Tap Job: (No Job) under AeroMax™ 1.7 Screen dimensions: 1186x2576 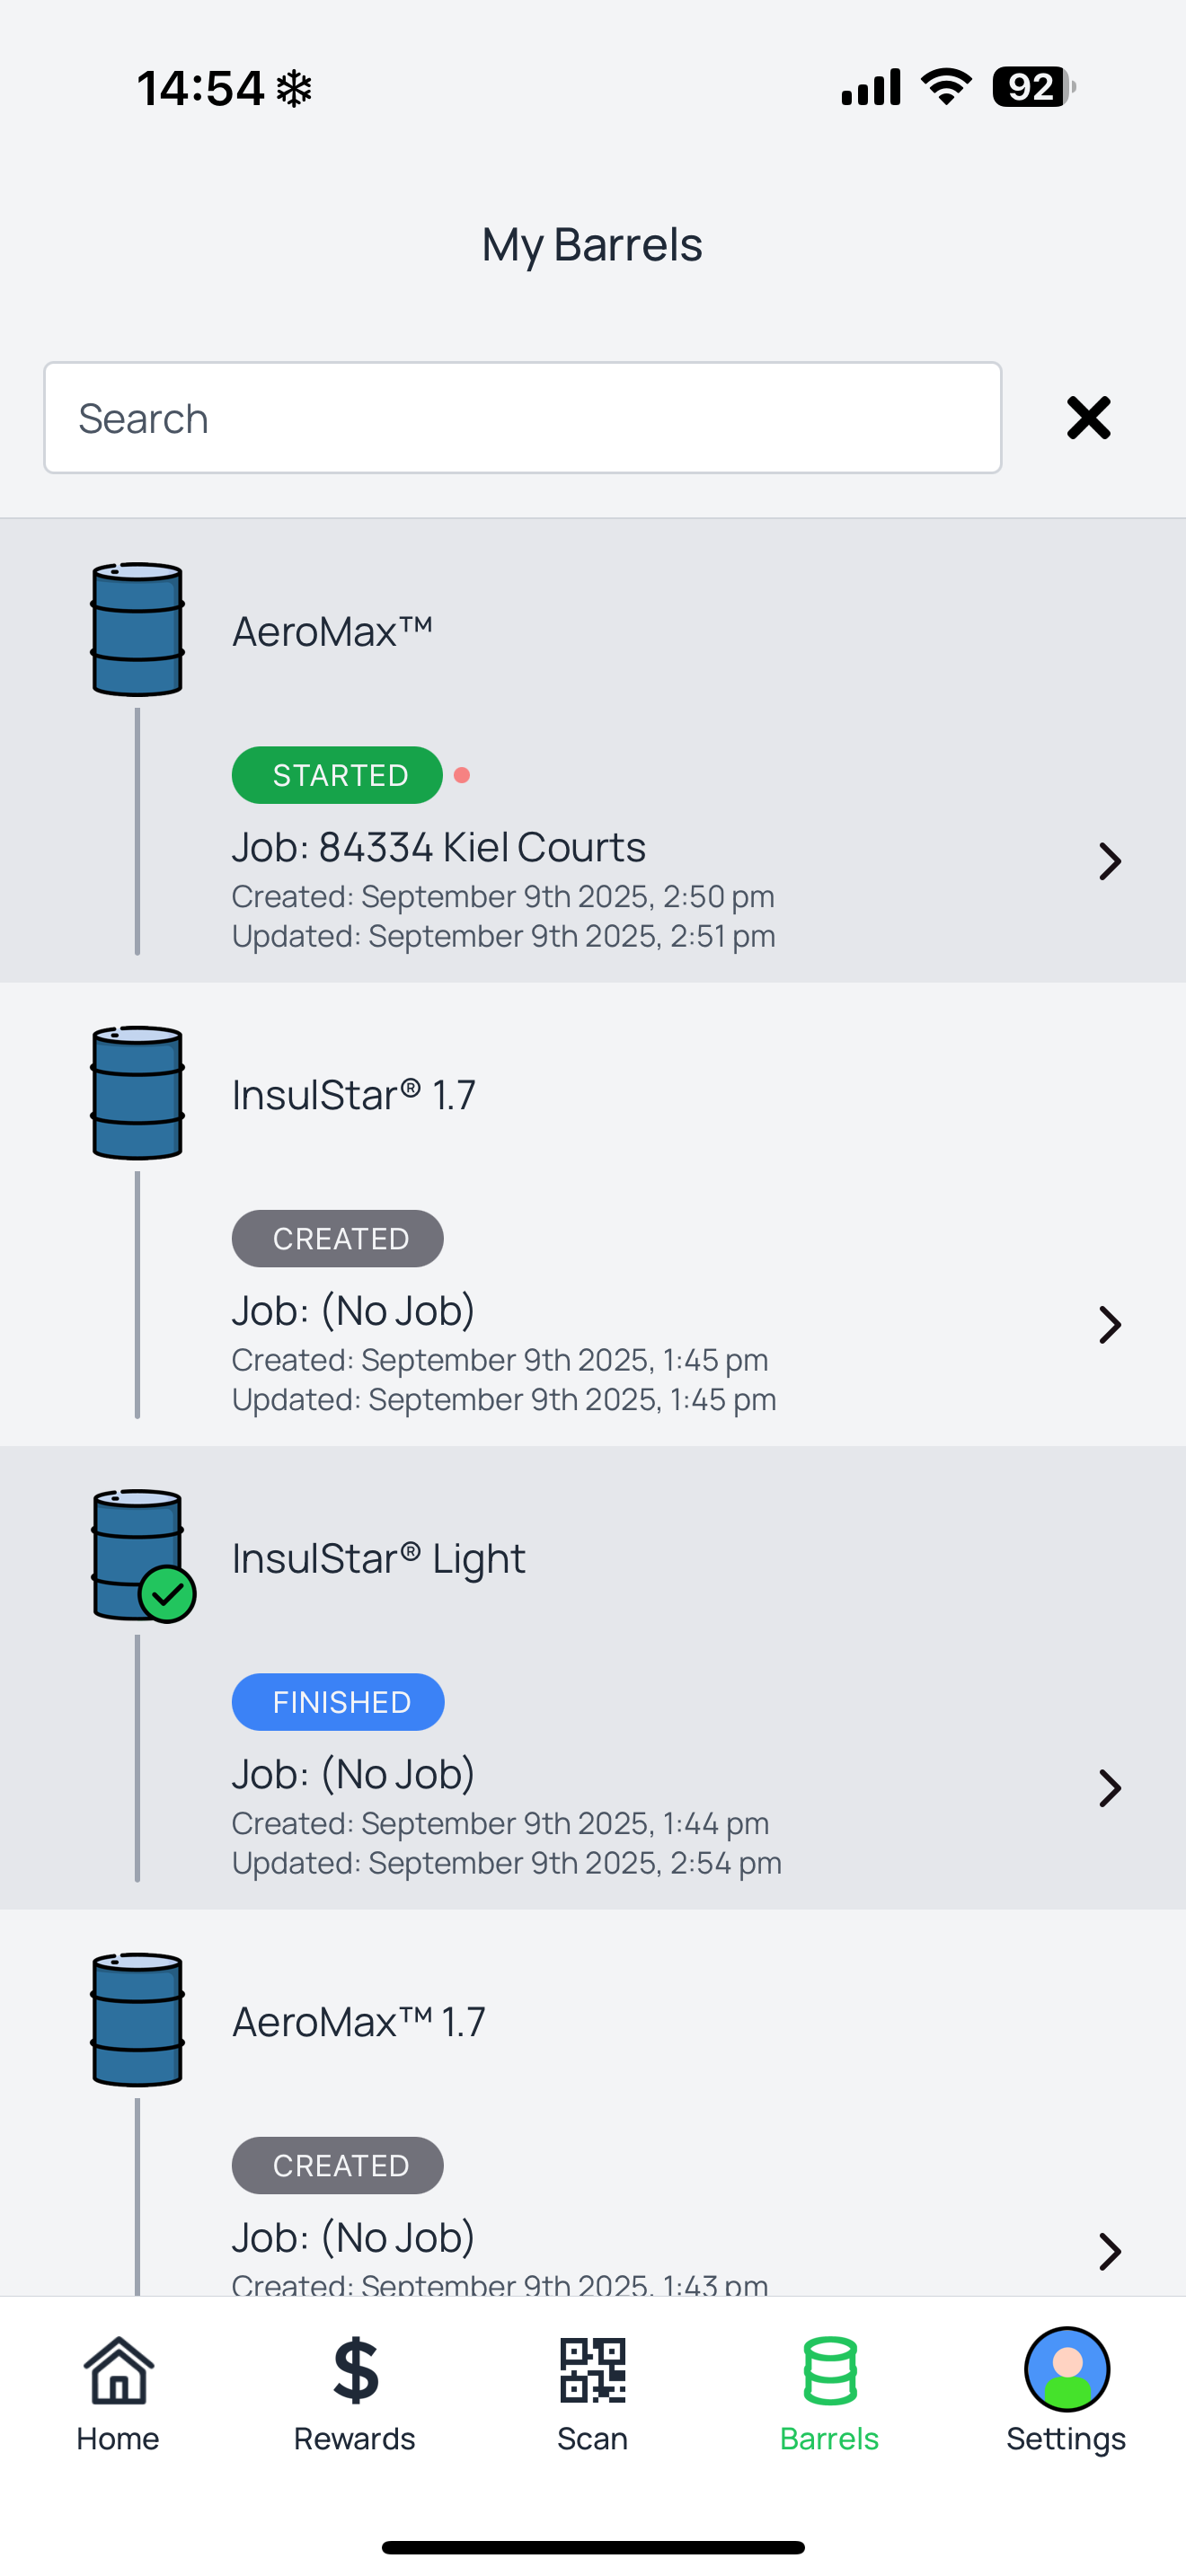[354, 2238]
